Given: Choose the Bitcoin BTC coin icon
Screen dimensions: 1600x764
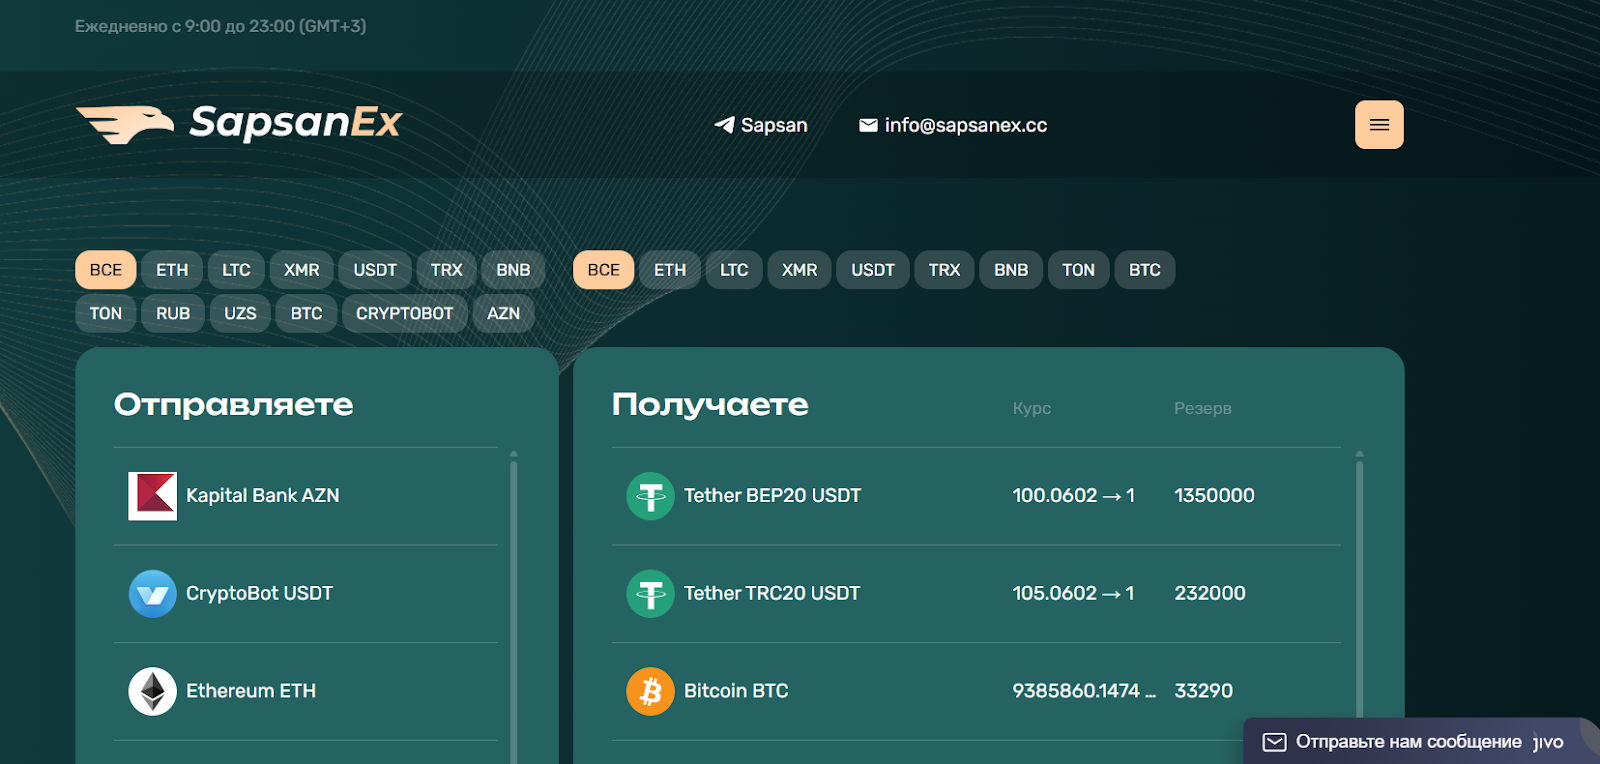Looking at the screenshot, I should [651, 691].
